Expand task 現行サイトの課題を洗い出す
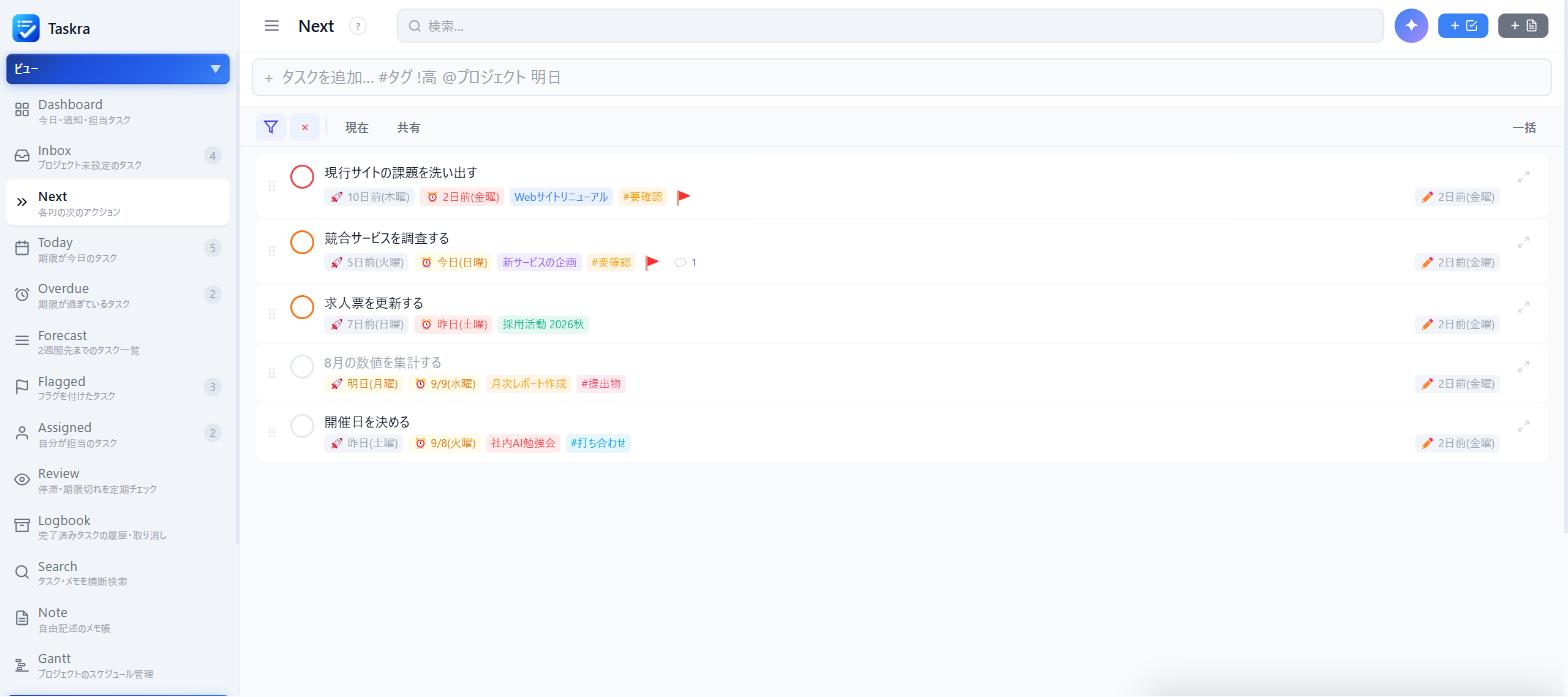The width and height of the screenshot is (1568, 697). pyautogui.click(x=1524, y=177)
